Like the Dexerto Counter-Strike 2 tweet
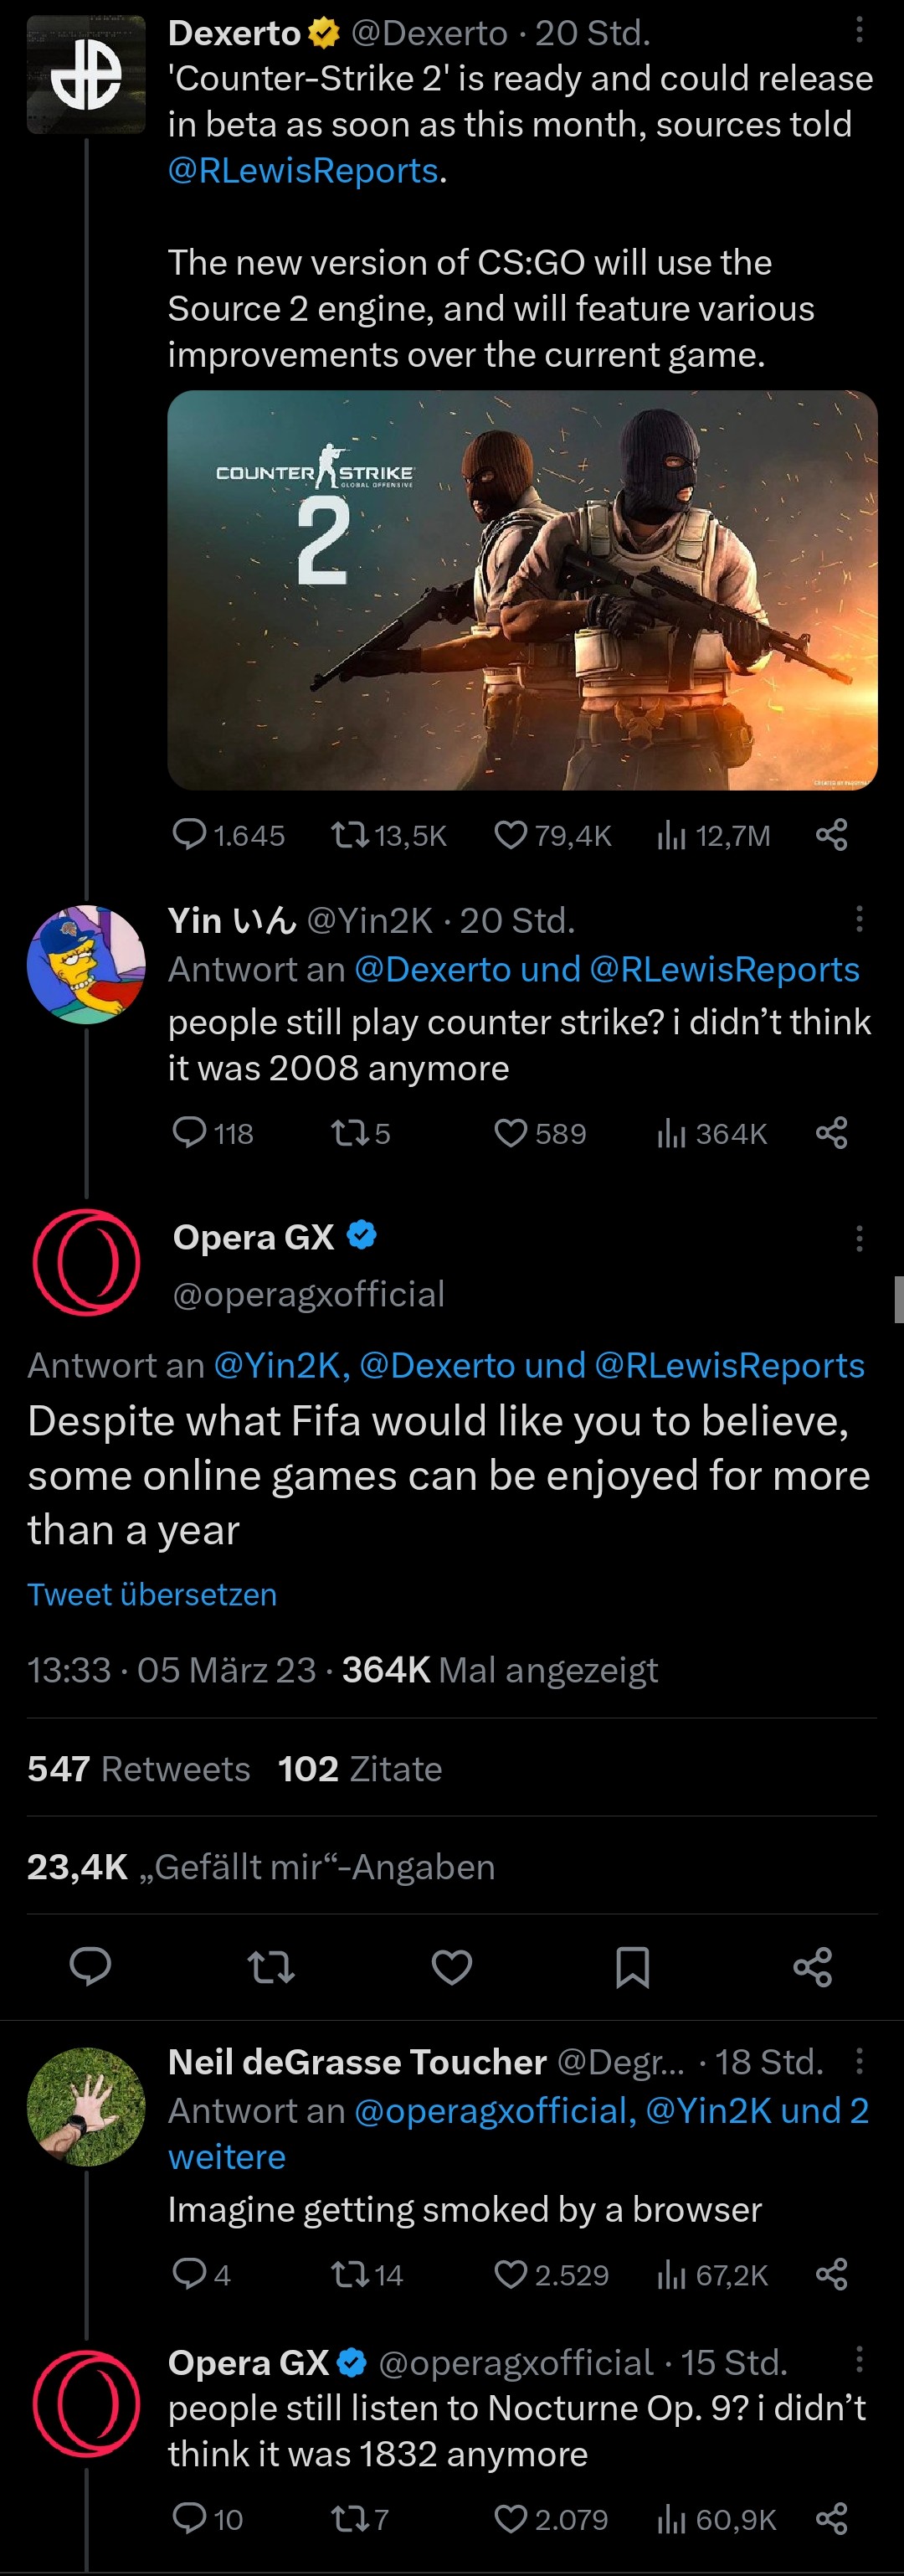This screenshot has width=904, height=2576. click(511, 835)
